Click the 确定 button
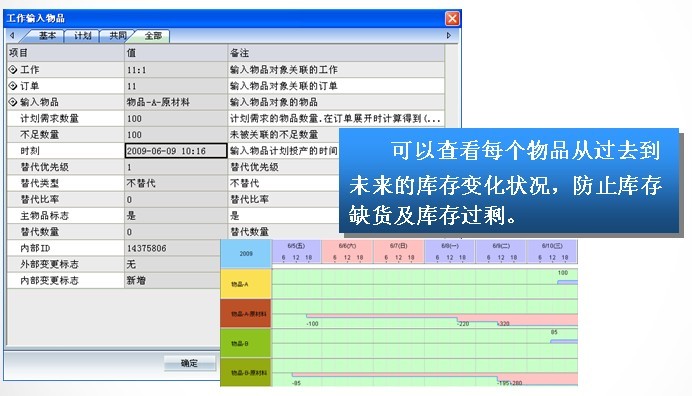The image size is (692, 396). click(x=189, y=363)
